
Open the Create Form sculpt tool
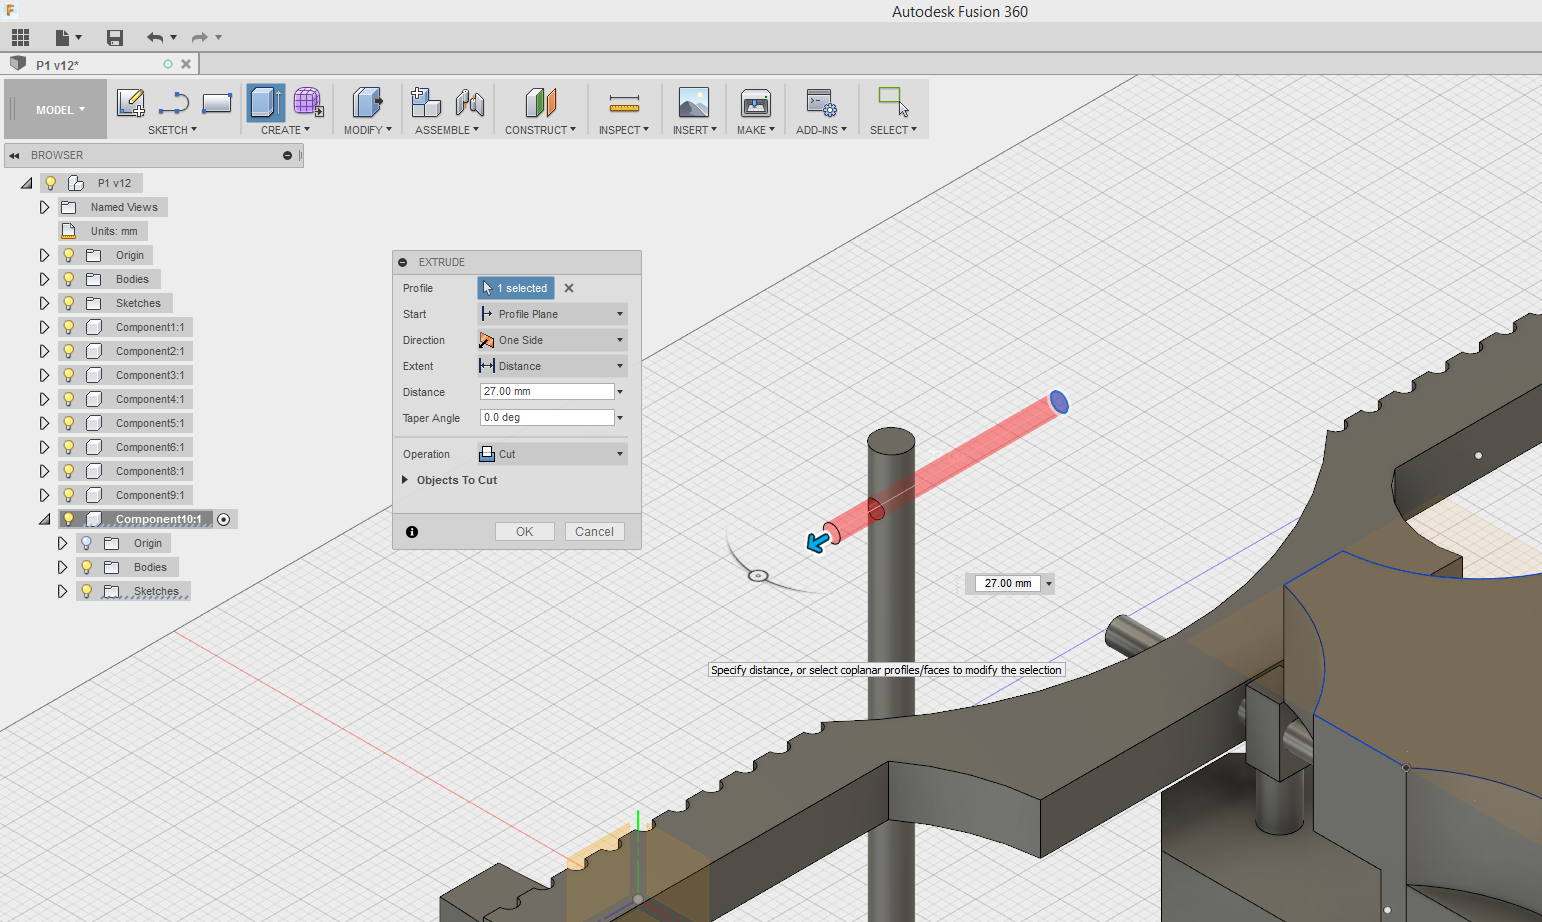[x=308, y=102]
